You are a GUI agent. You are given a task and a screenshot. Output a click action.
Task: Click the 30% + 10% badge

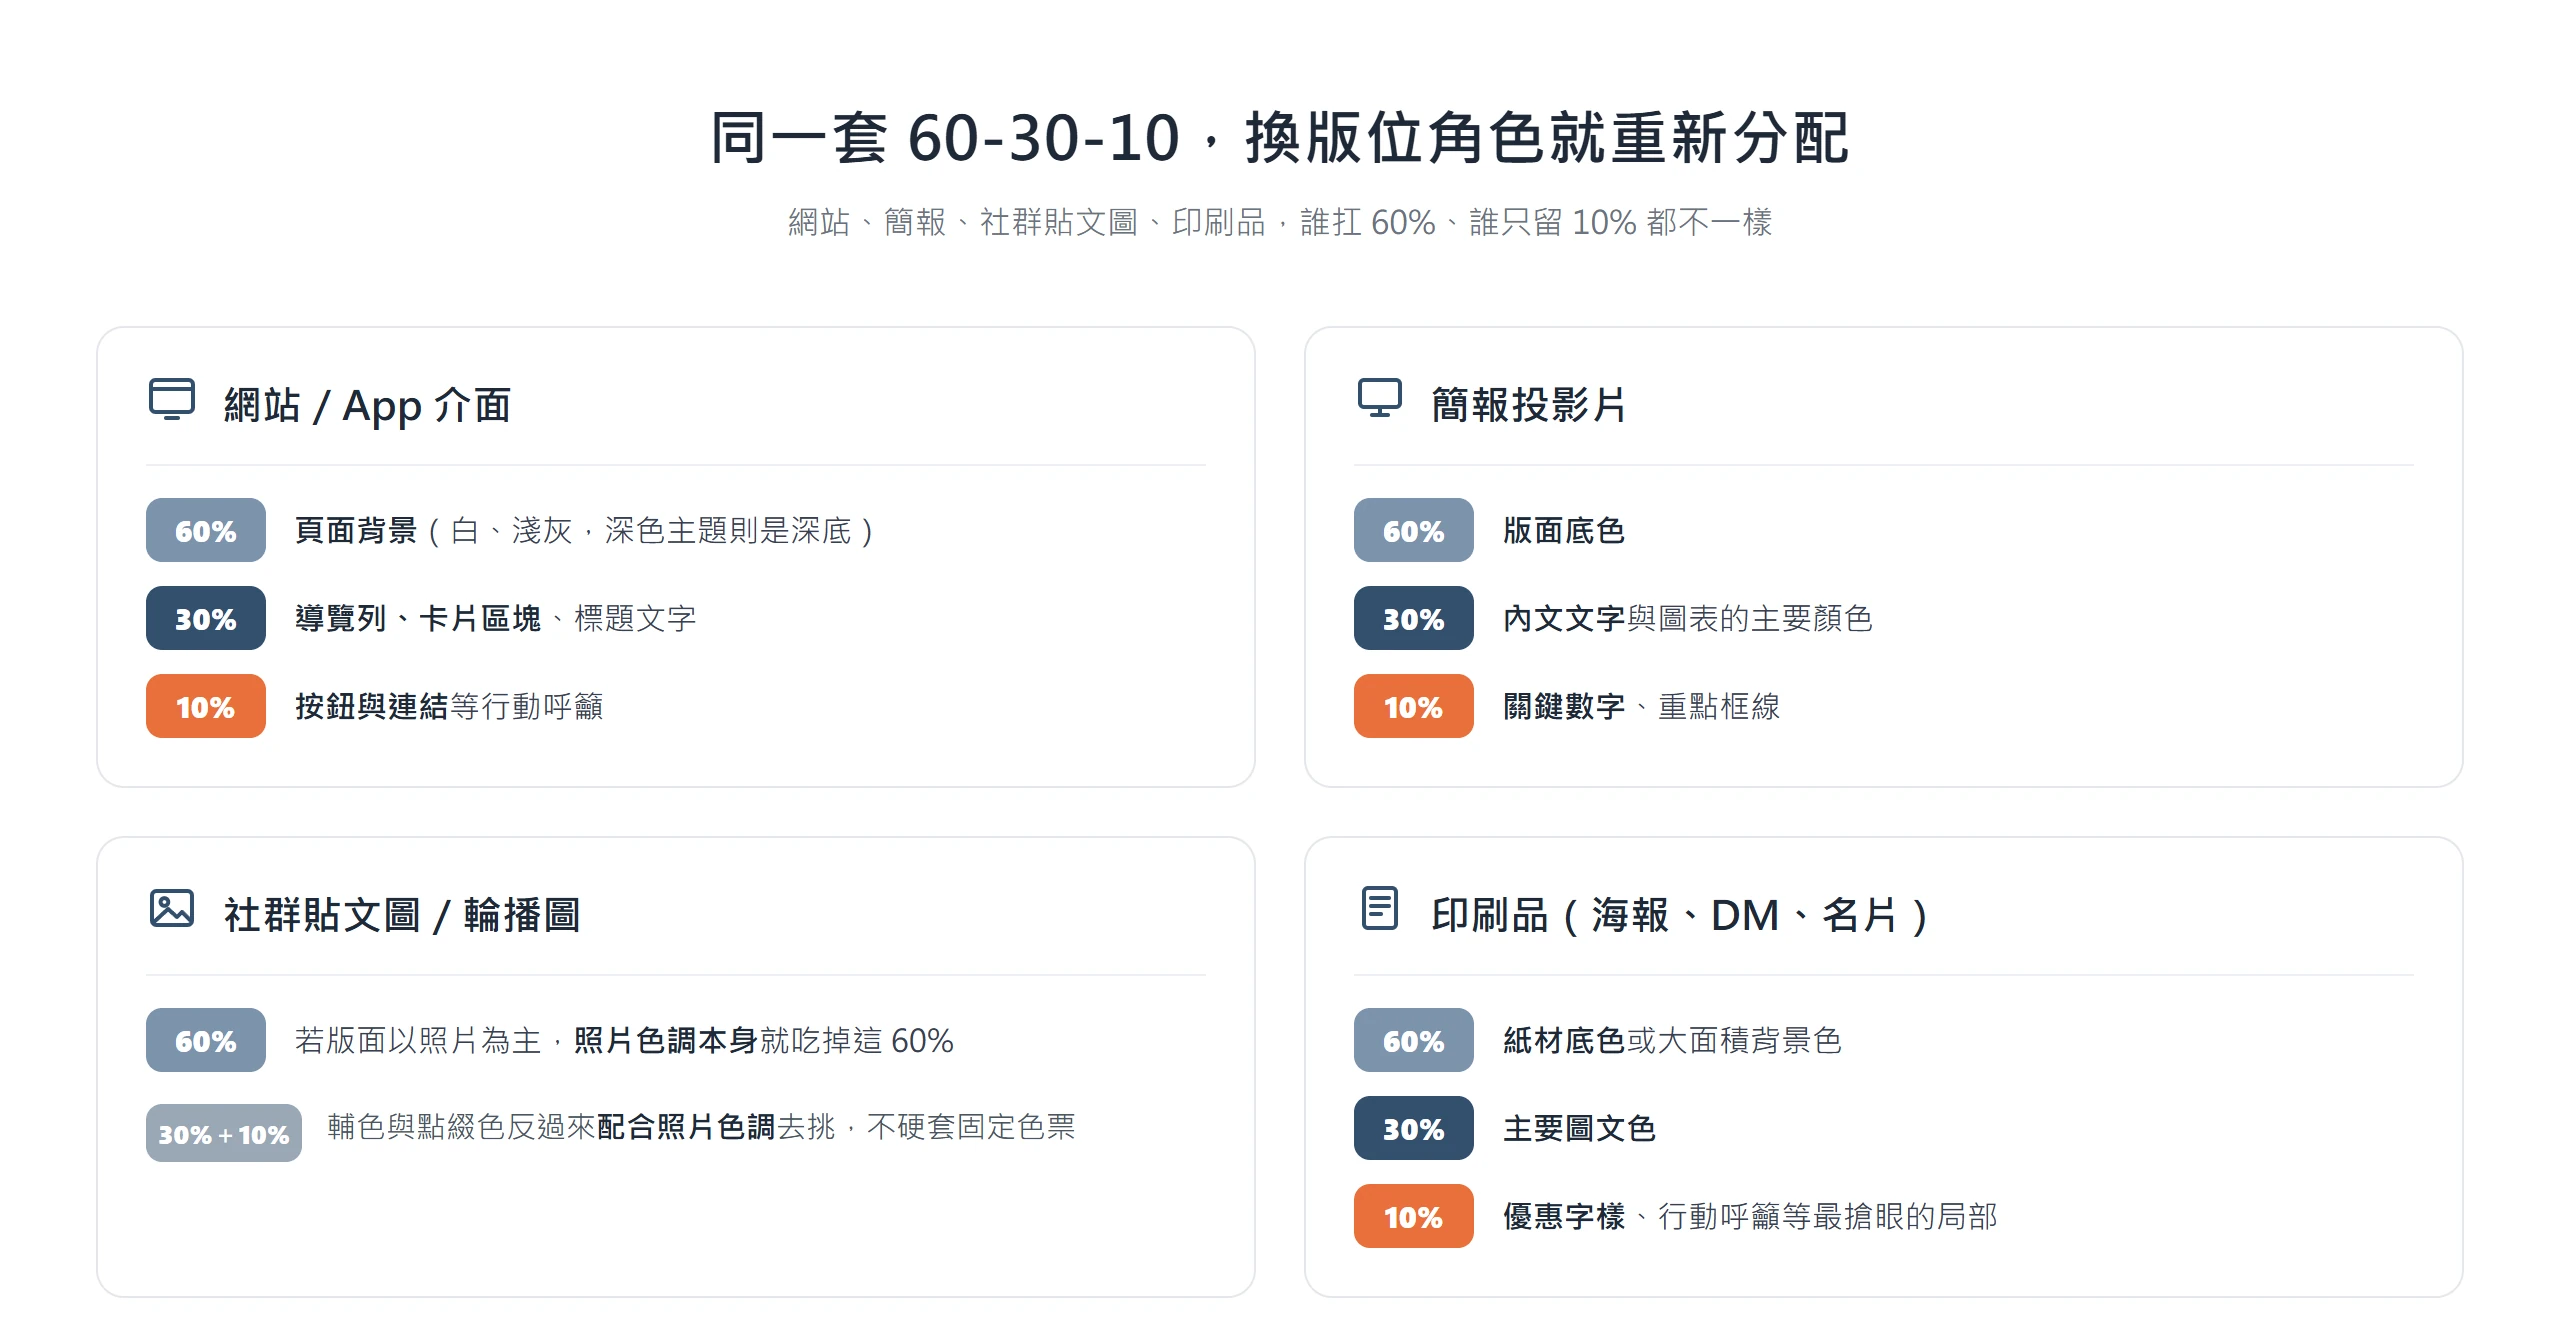click(x=224, y=1133)
